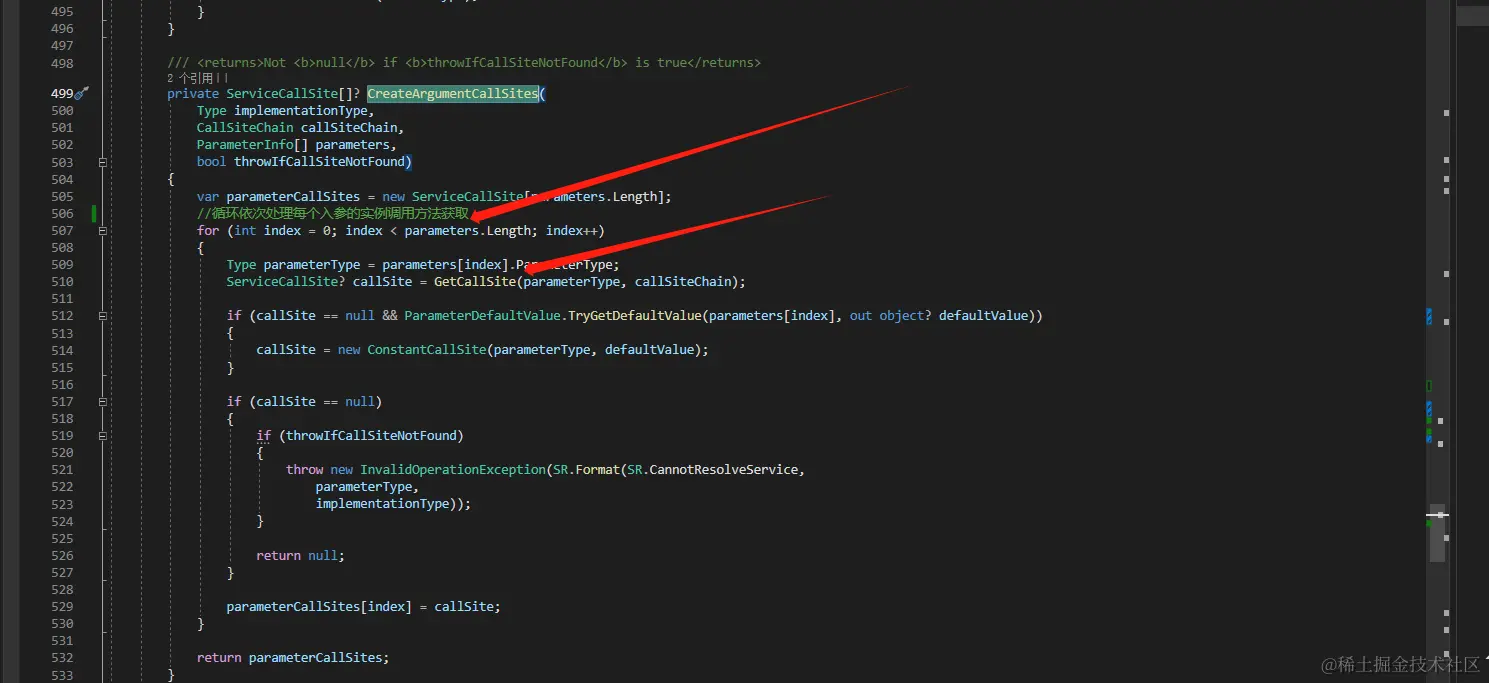The width and height of the screenshot is (1489, 683).
Task: Open quick actions screwdriver icon at line 499
Action: click(83, 93)
